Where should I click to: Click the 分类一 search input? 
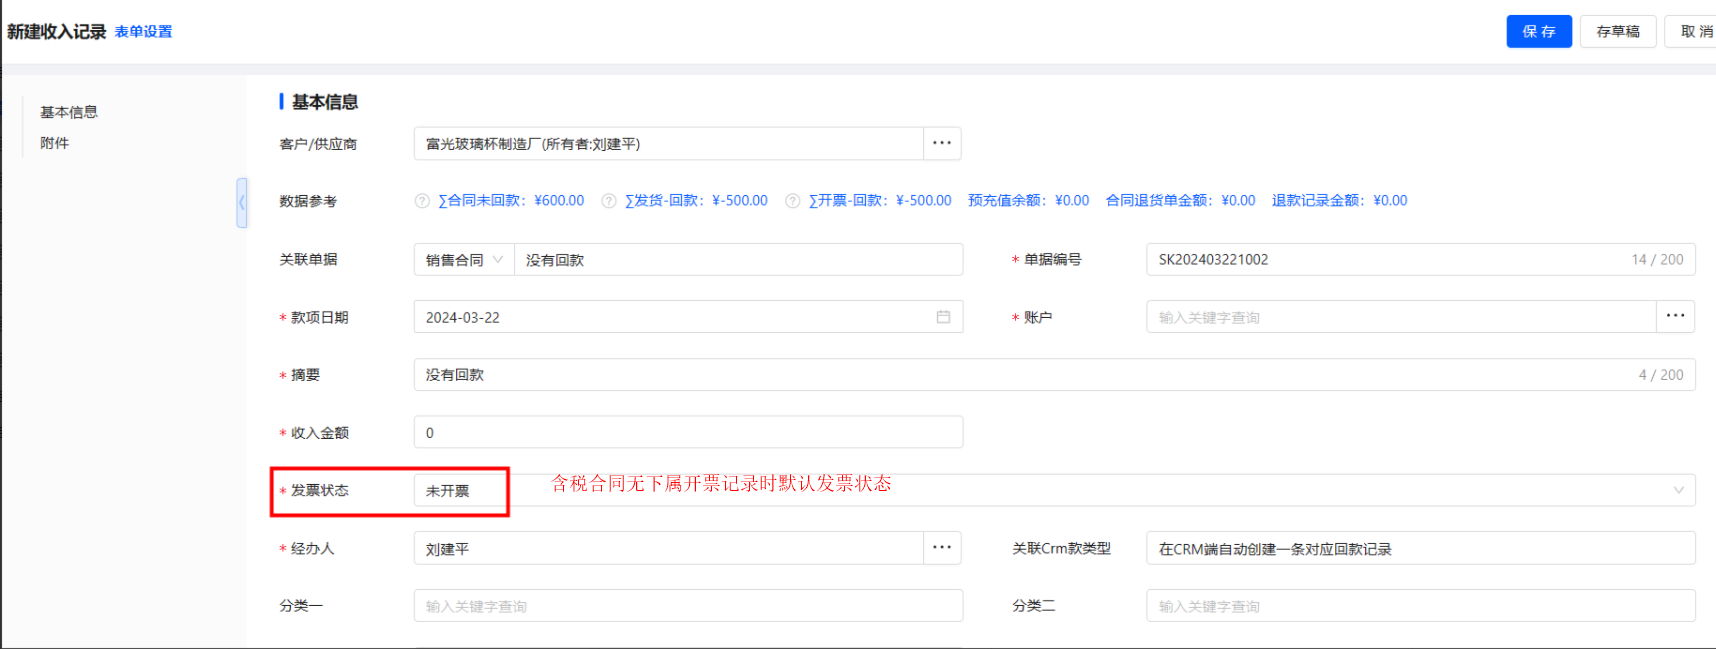688,606
